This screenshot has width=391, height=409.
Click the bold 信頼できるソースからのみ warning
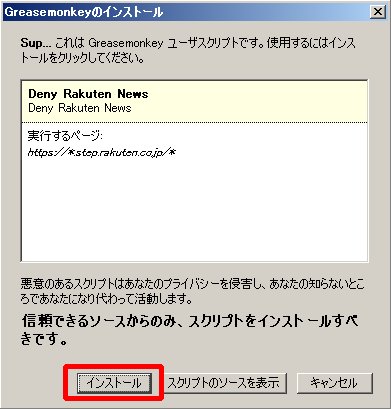click(x=190, y=322)
